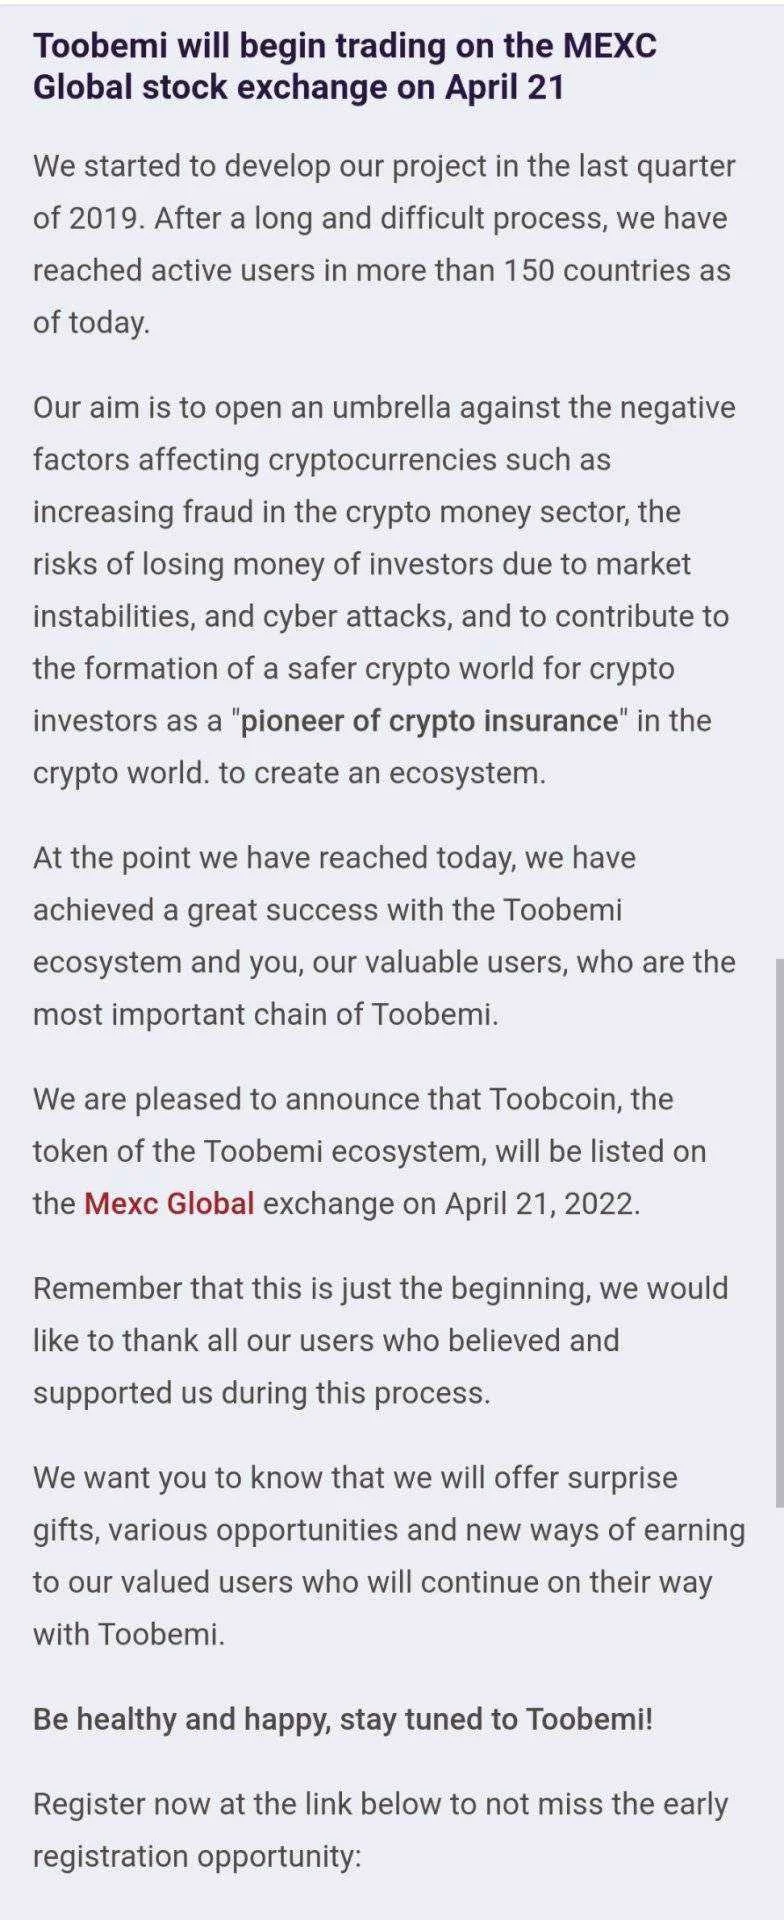784x1920 pixels.
Task: Click the paragraph about "surprise gifts"
Action: click(x=389, y=1555)
